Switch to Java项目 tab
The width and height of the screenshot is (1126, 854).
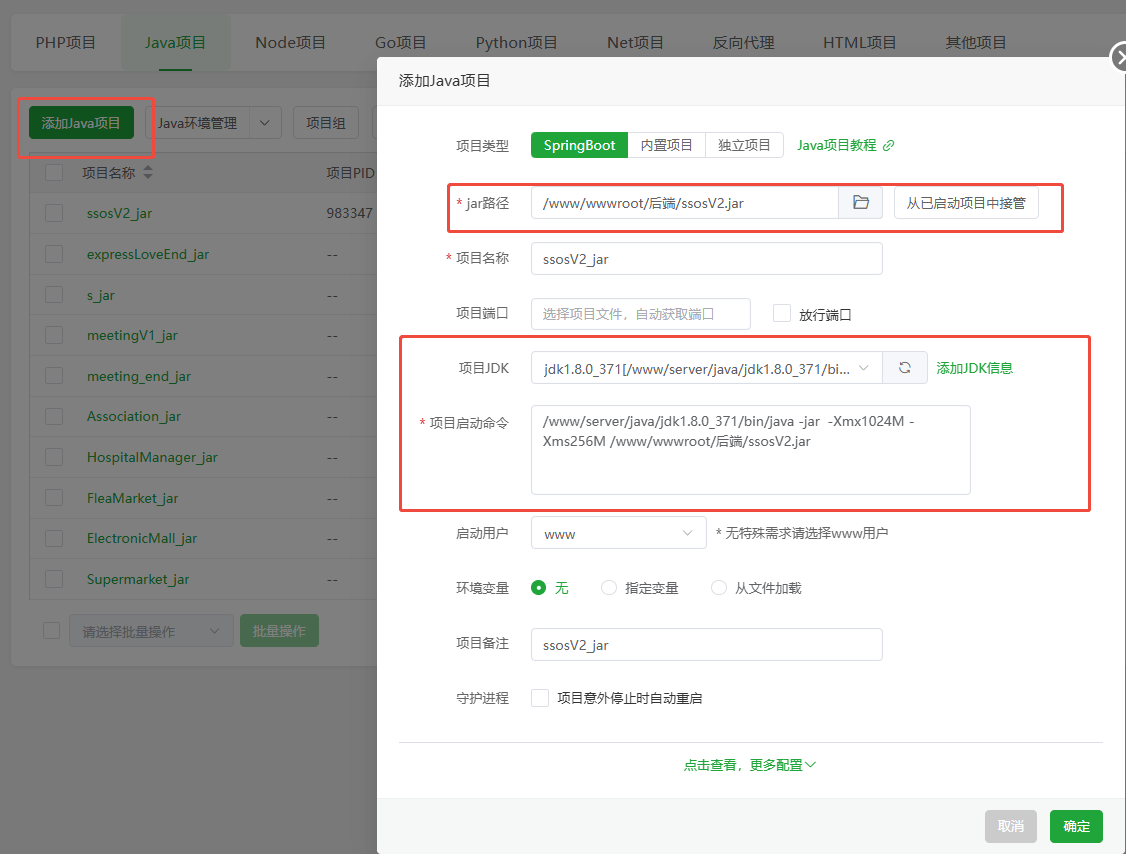tap(175, 42)
